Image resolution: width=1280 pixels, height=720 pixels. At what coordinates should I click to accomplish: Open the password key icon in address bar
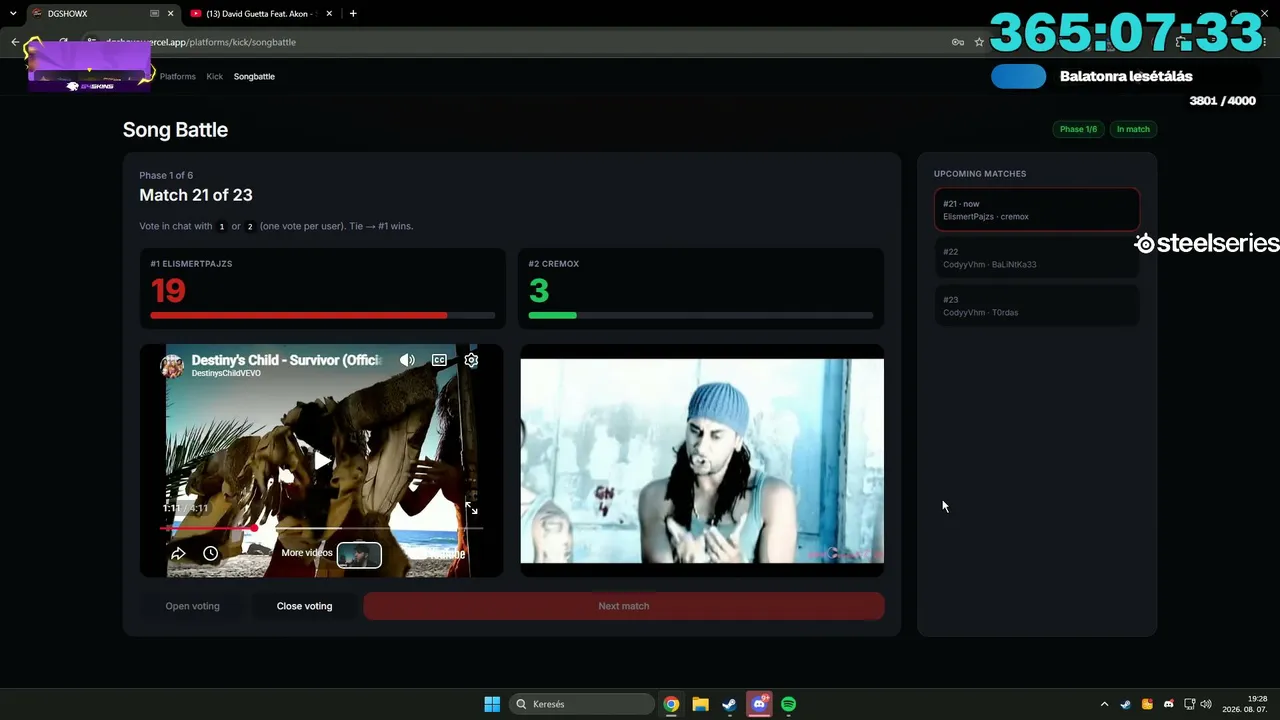957,42
